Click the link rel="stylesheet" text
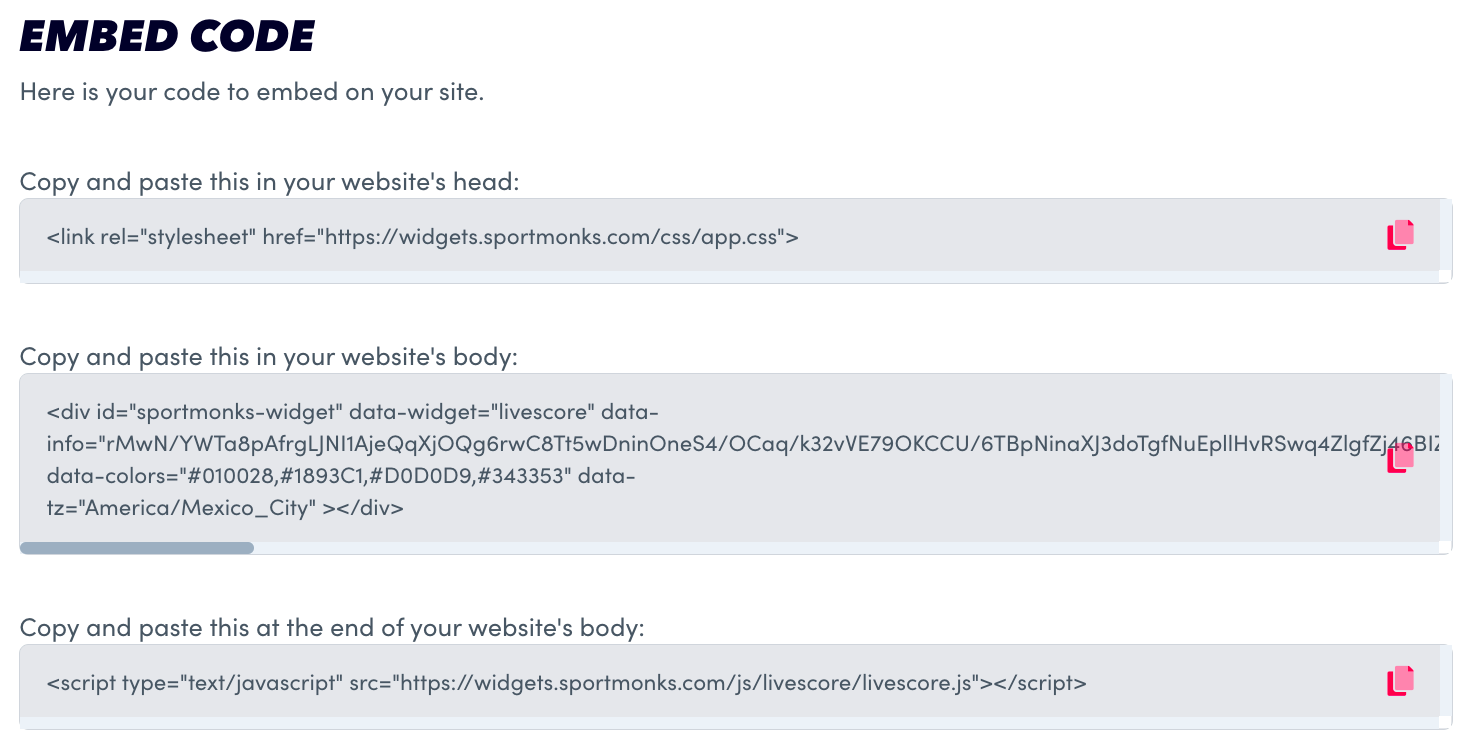 (x=150, y=238)
